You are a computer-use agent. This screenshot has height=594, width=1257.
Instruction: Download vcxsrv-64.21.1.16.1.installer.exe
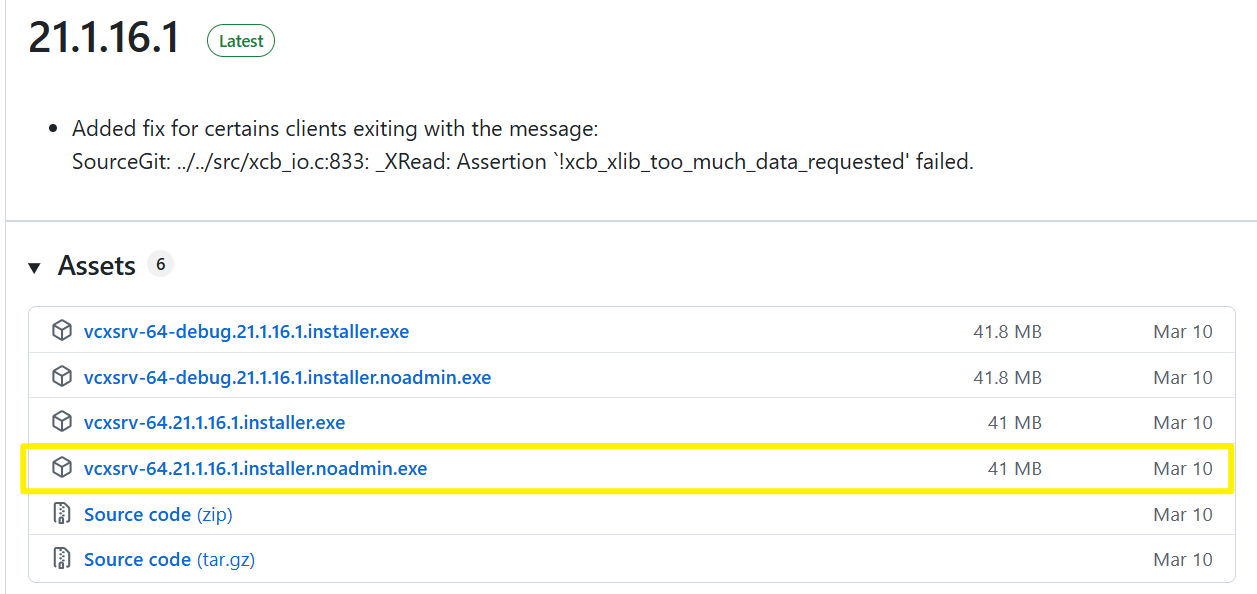(x=214, y=422)
